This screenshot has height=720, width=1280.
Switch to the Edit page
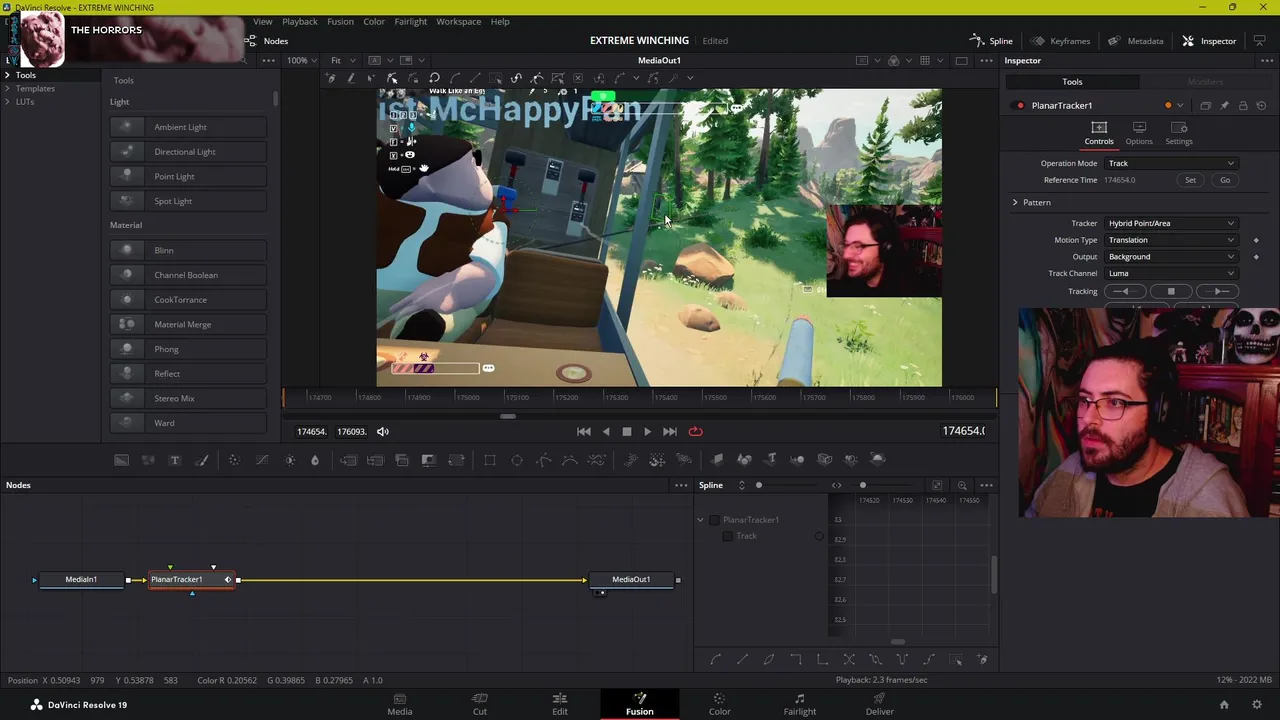[x=560, y=704]
